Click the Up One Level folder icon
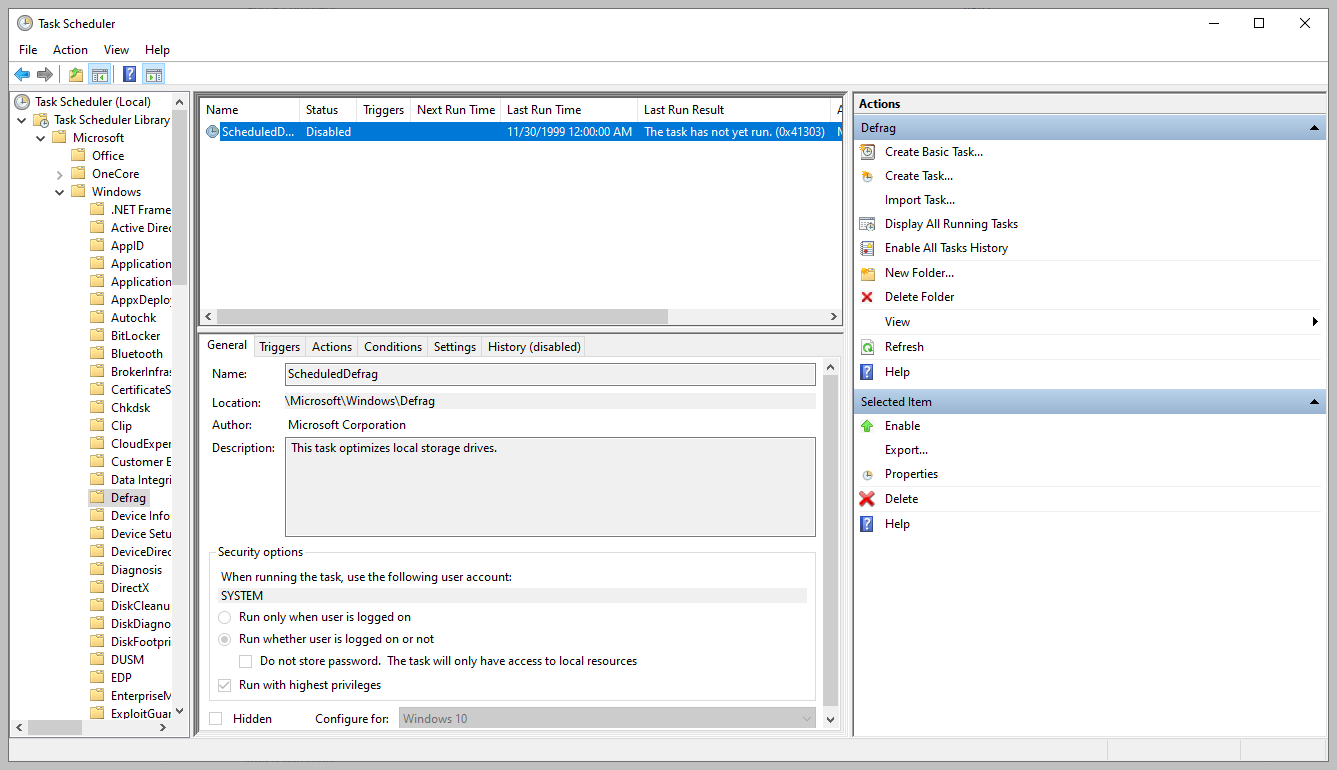Viewport: 1337px width, 770px height. [76, 74]
